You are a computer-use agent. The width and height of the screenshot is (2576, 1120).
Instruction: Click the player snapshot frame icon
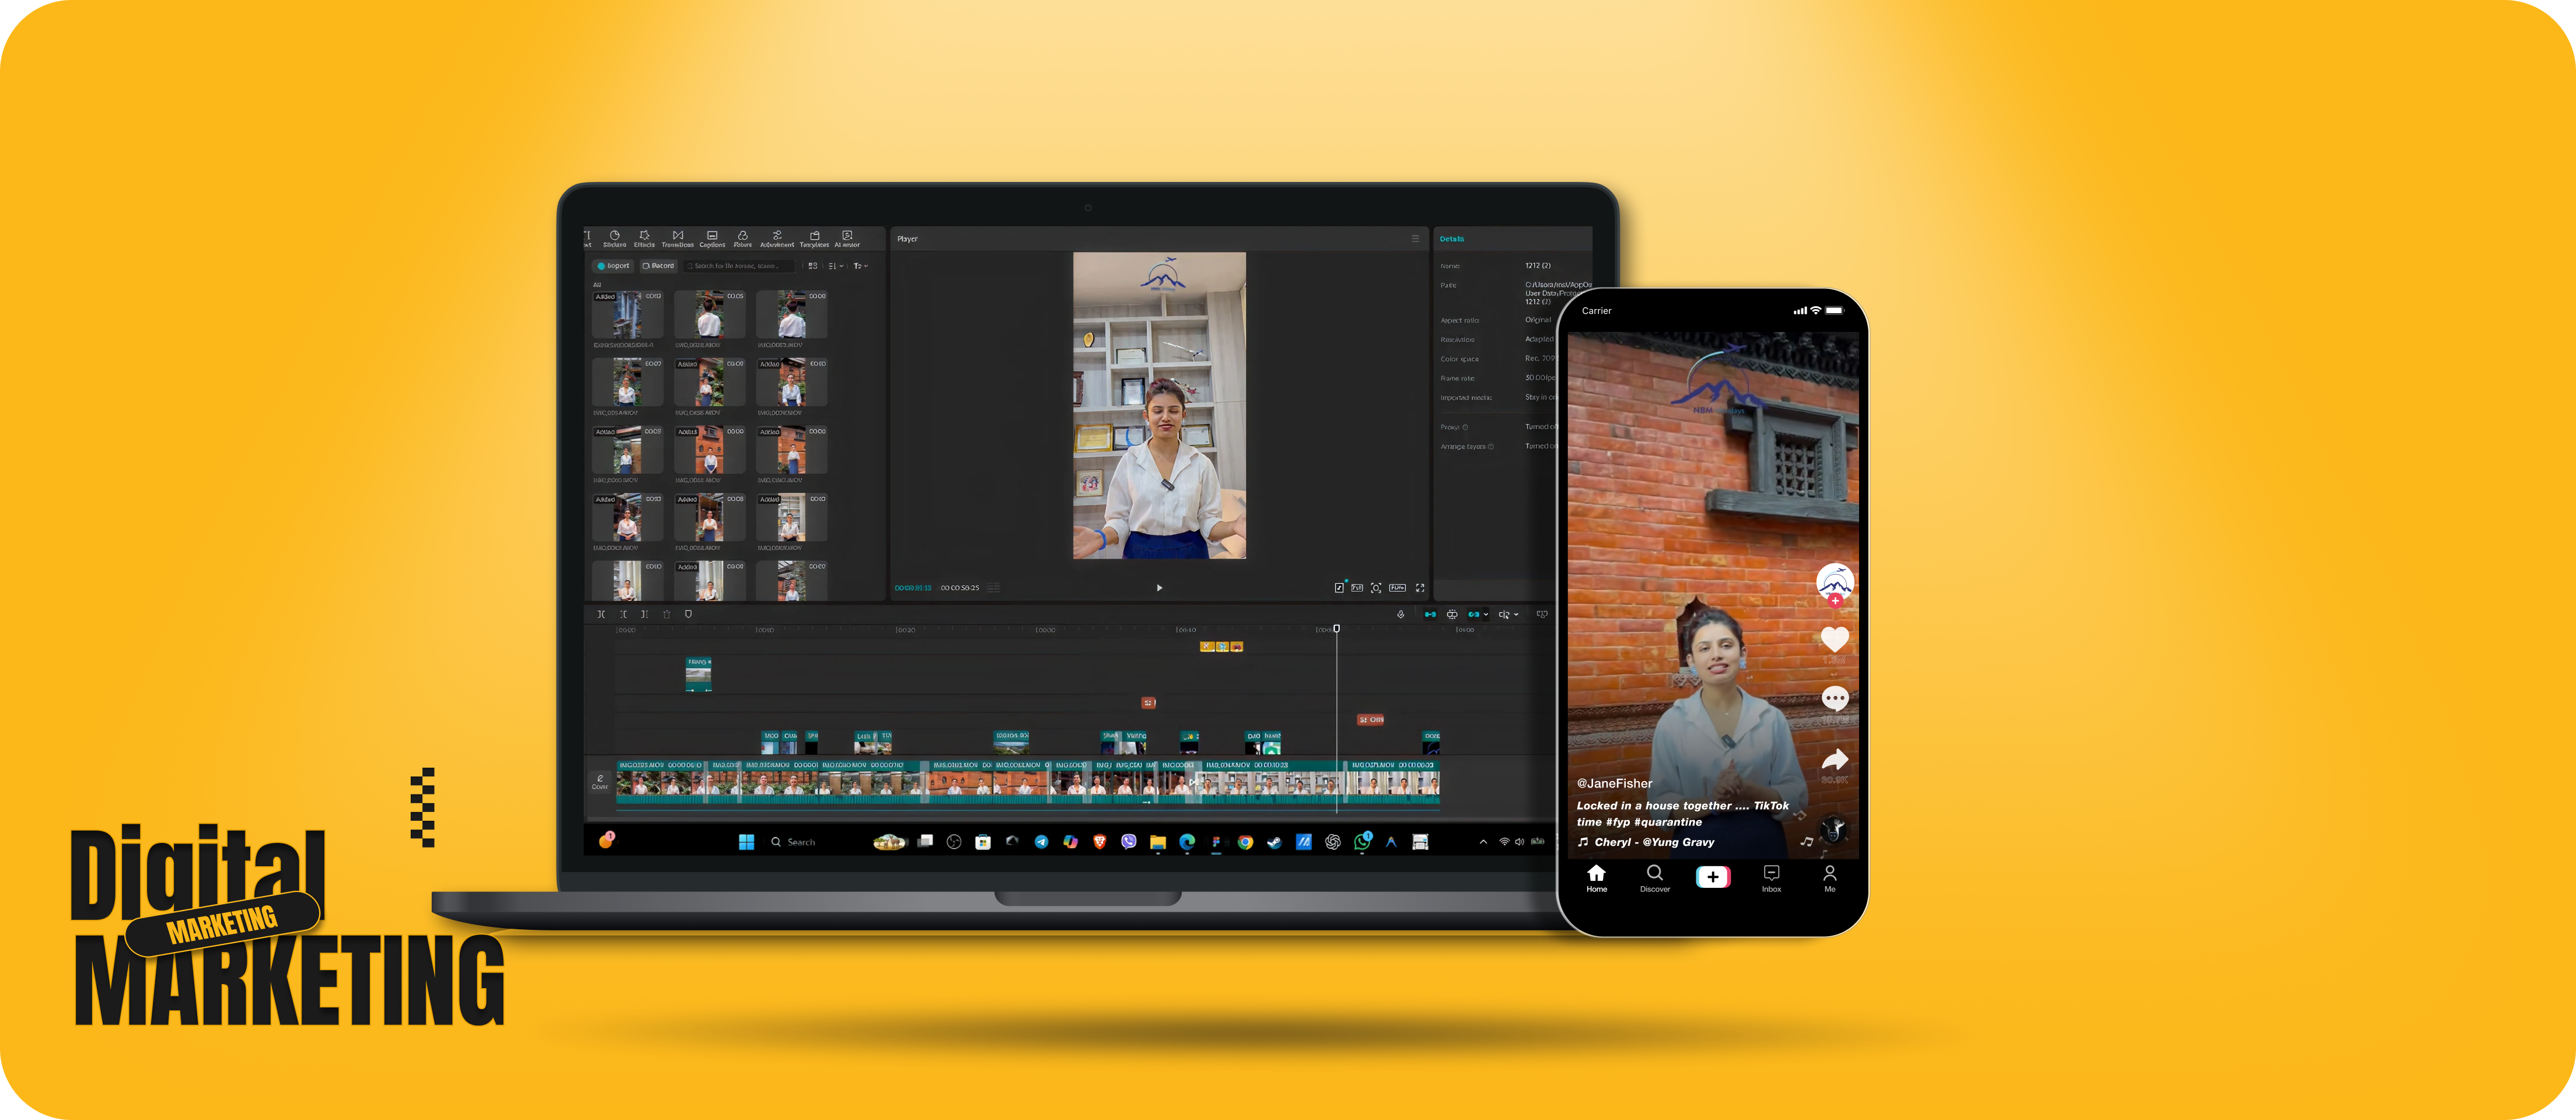click(1376, 588)
